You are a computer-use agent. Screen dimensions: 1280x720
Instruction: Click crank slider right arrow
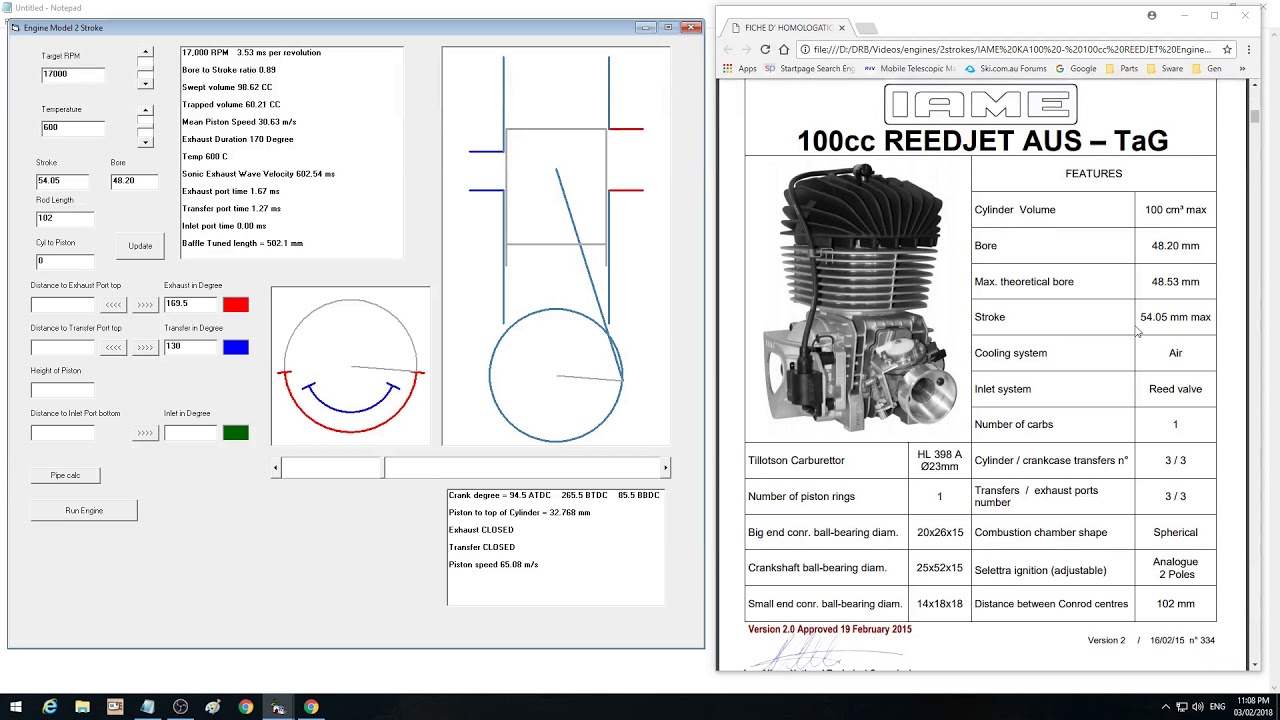[665, 467]
